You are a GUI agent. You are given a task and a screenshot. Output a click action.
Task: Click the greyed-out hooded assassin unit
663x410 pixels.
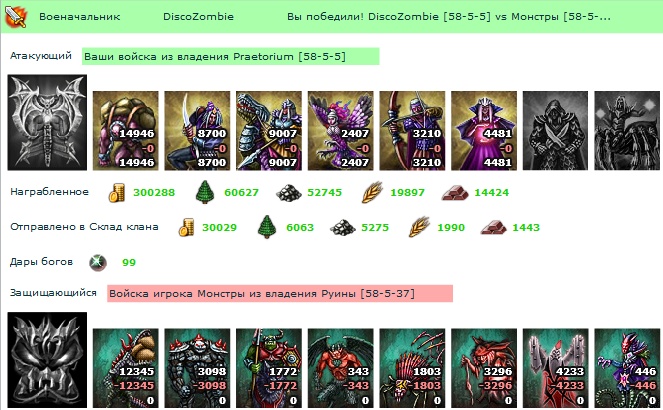pyautogui.click(x=556, y=131)
